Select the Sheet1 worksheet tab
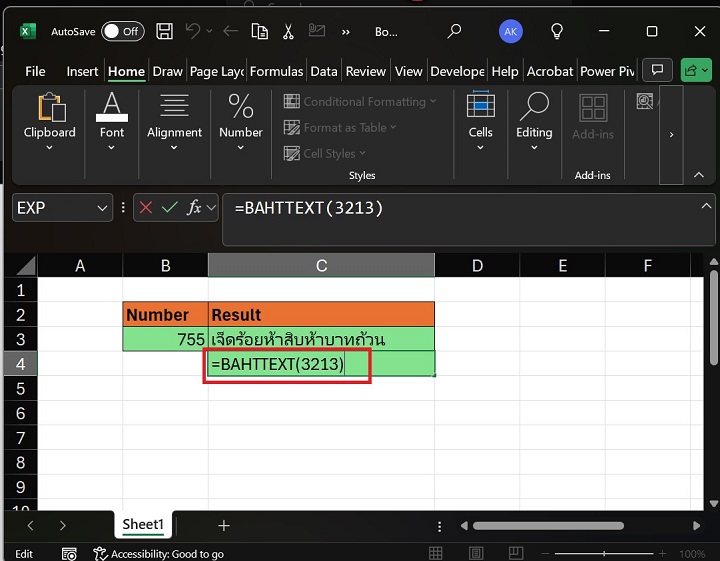Image resolution: width=720 pixels, height=561 pixels. [x=142, y=525]
